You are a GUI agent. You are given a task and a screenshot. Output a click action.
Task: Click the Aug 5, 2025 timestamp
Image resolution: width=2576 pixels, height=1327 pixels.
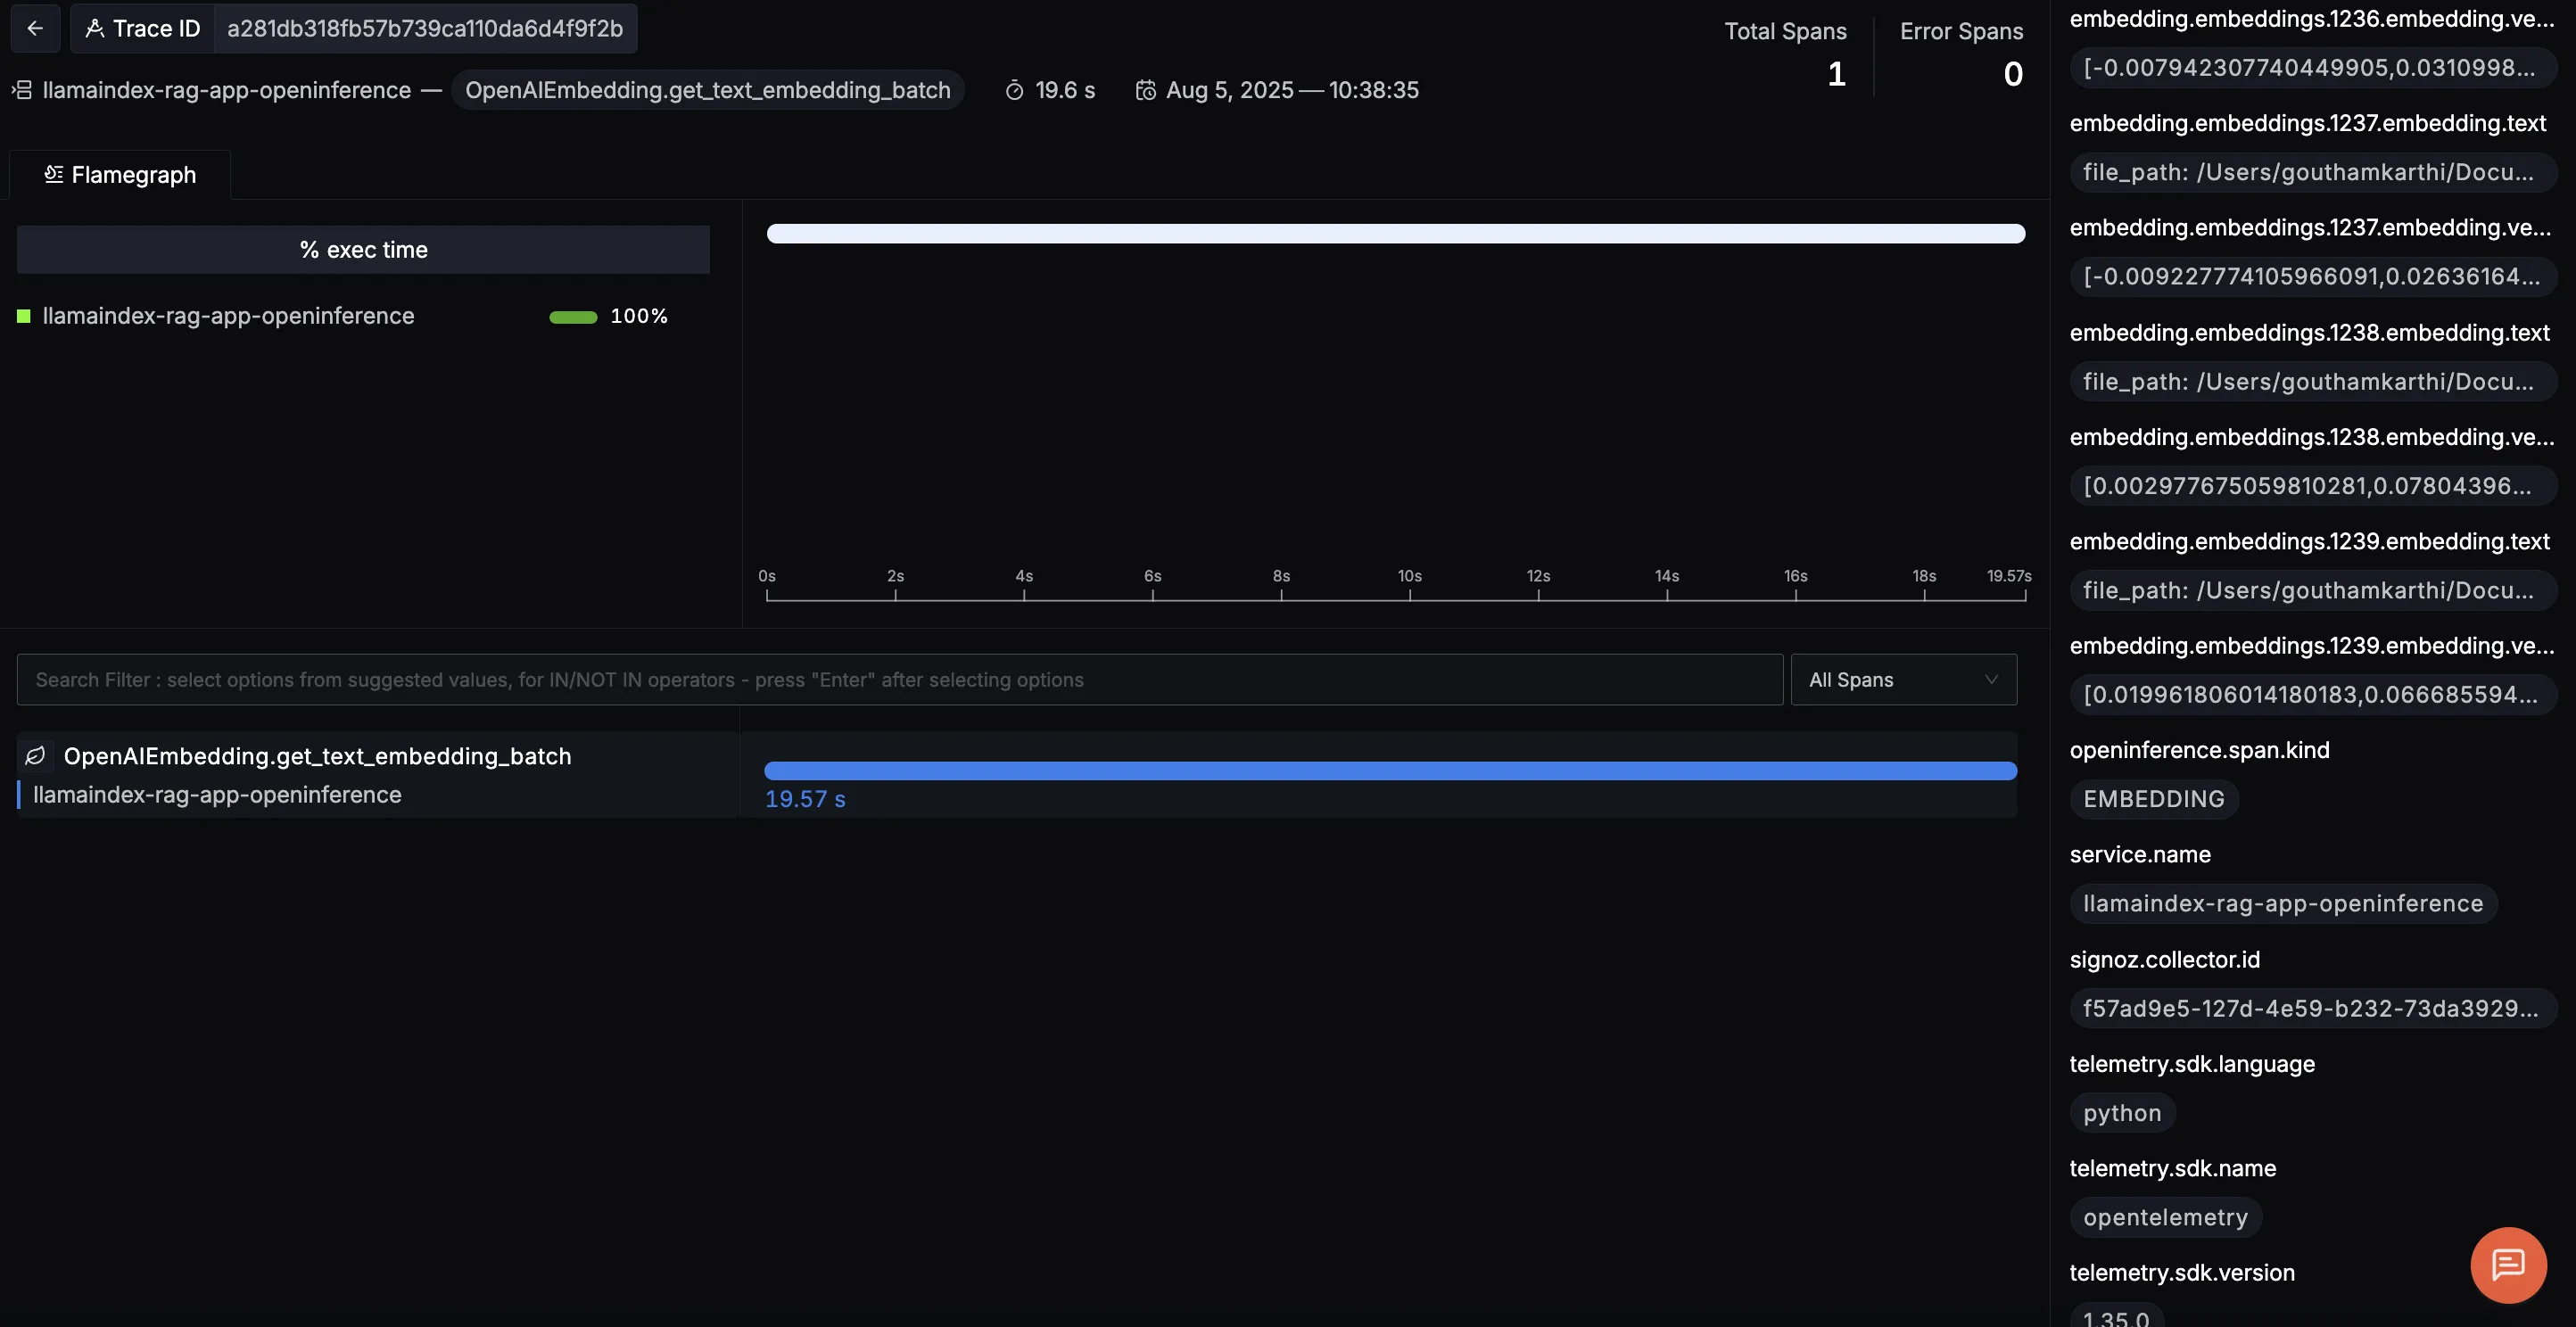1292,90
